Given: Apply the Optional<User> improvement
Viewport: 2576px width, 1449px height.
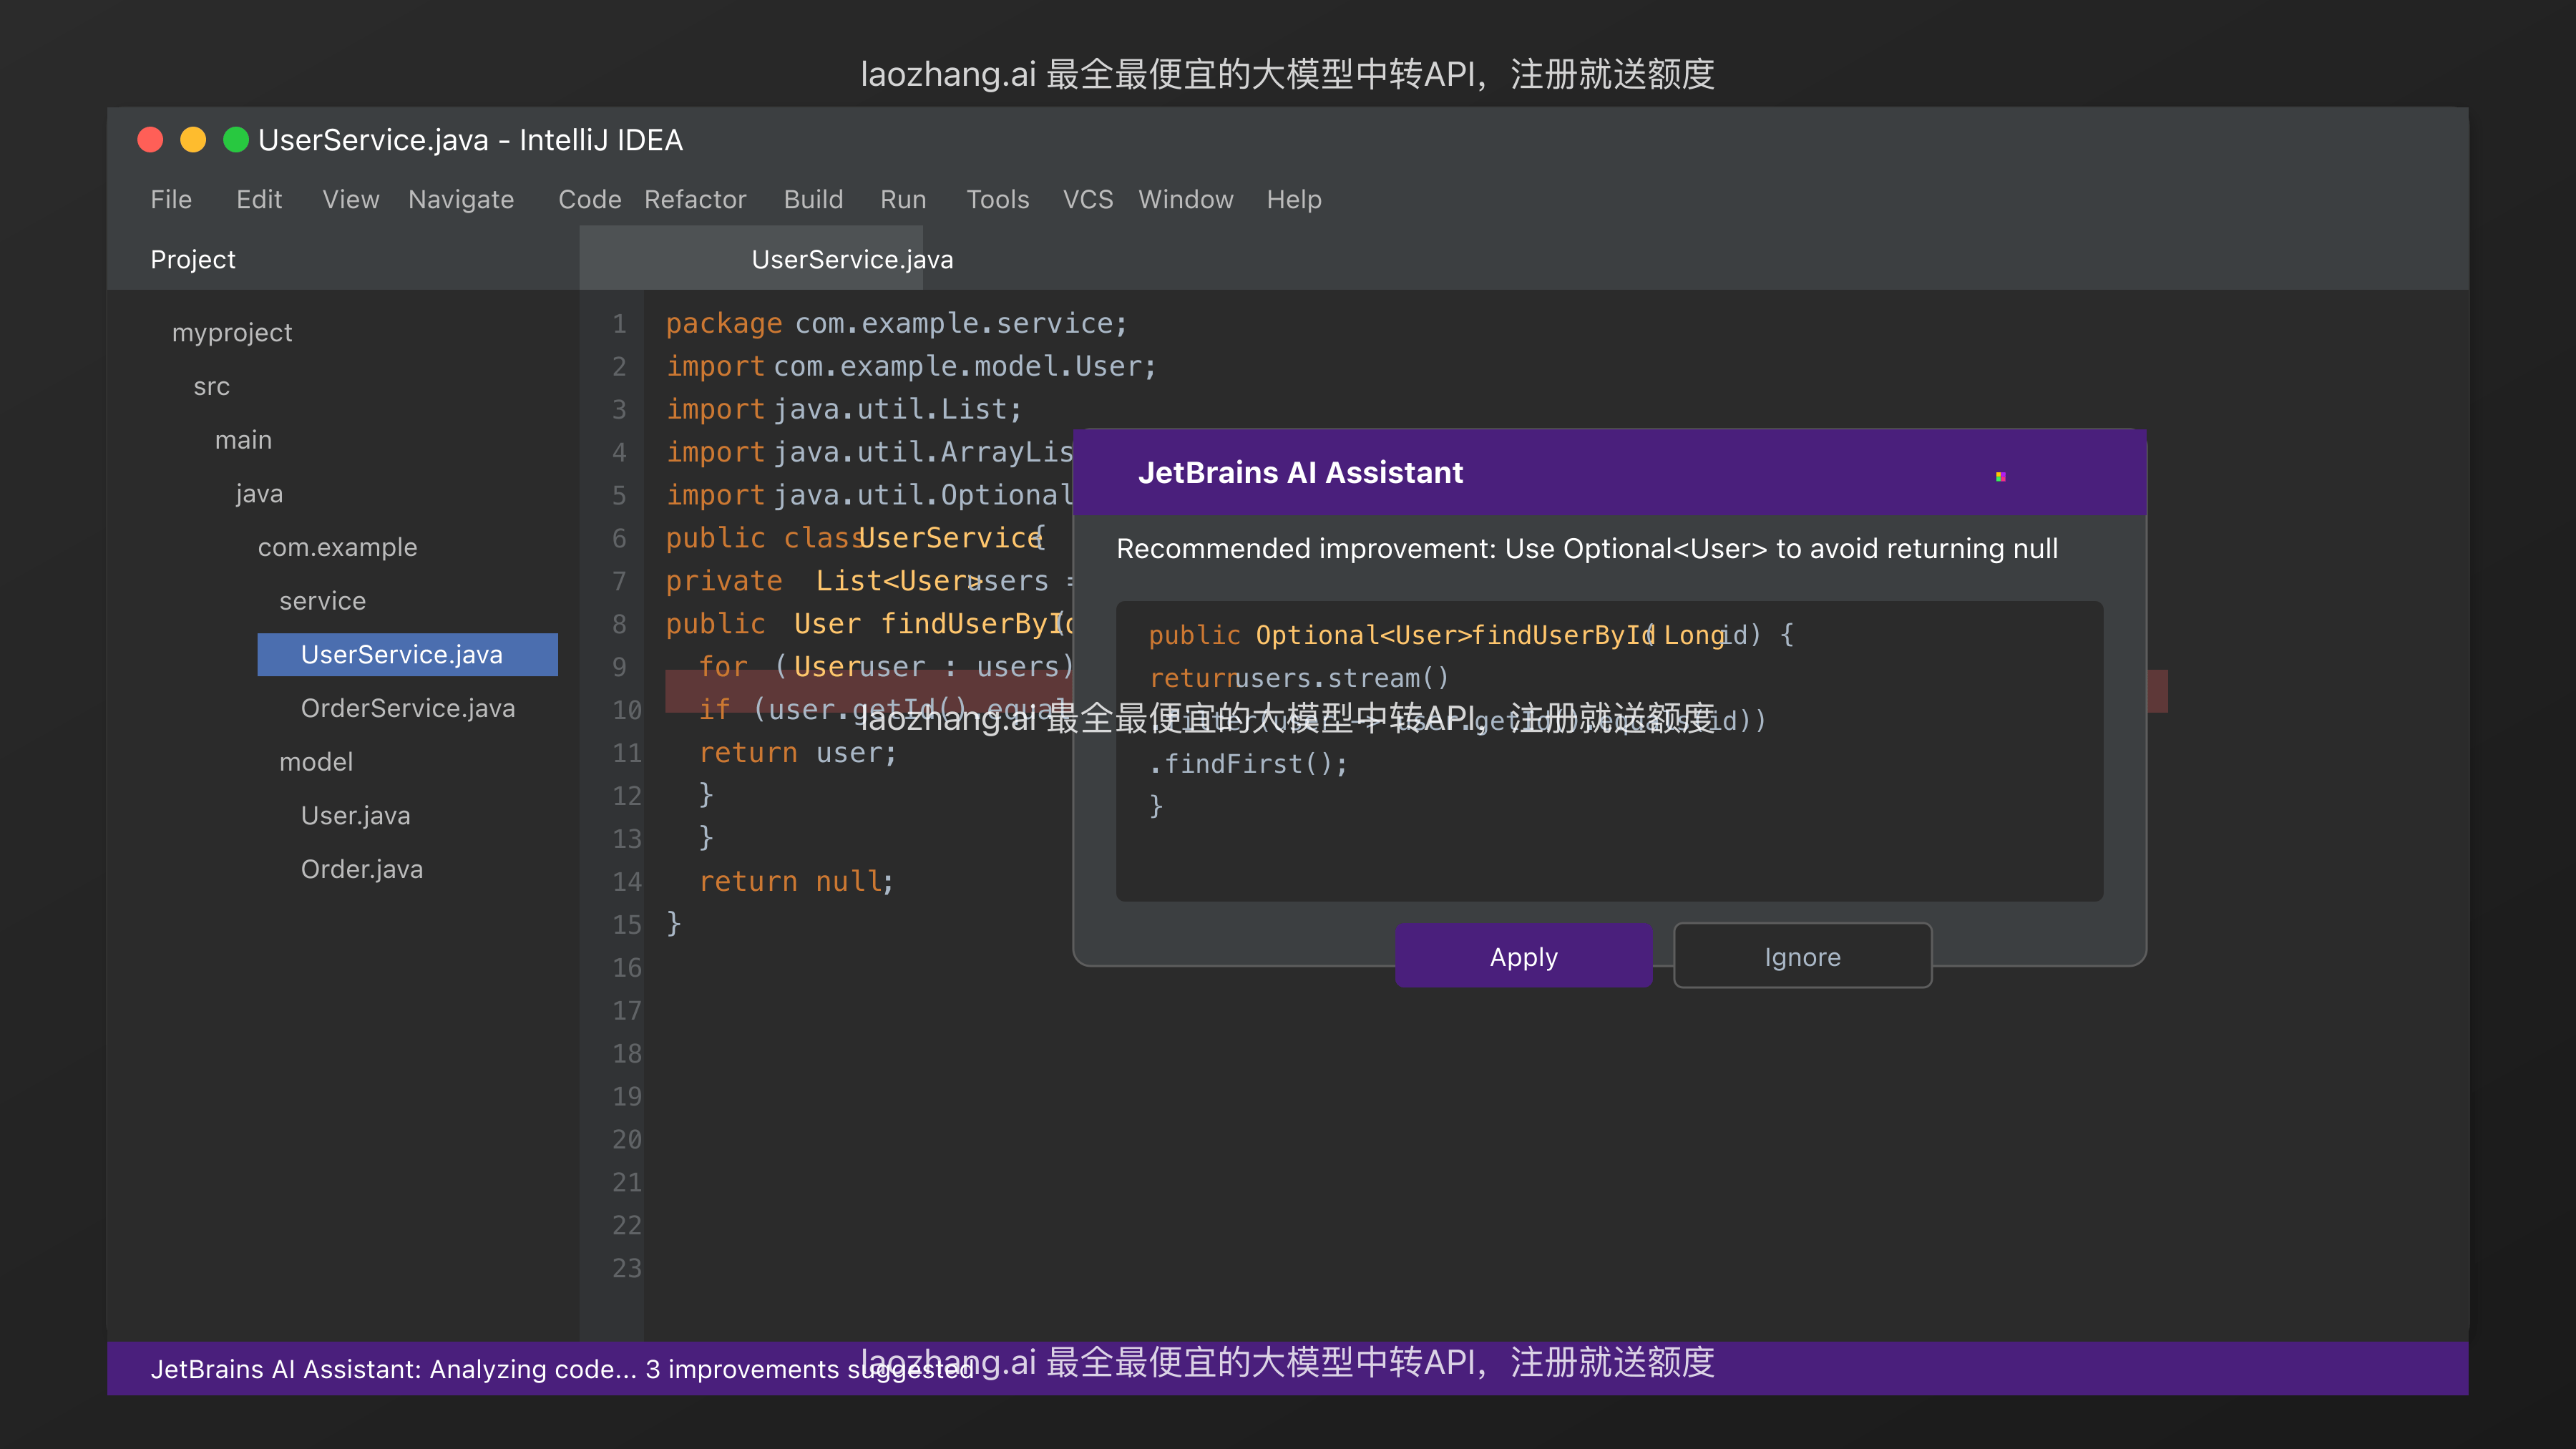Looking at the screenshot, I should coord(1523,956).
